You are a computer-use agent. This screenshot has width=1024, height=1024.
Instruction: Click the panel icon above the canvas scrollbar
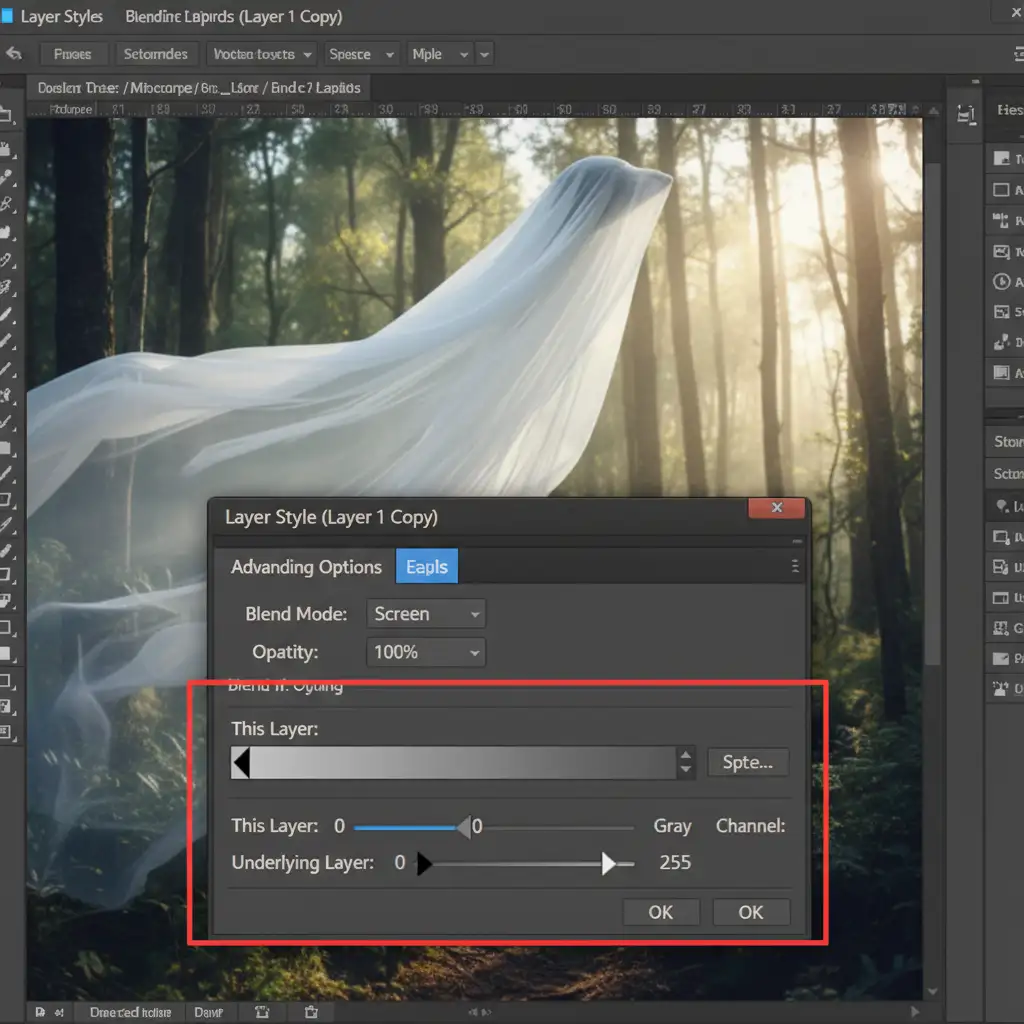pyautogui.click(x=965, y=114)
